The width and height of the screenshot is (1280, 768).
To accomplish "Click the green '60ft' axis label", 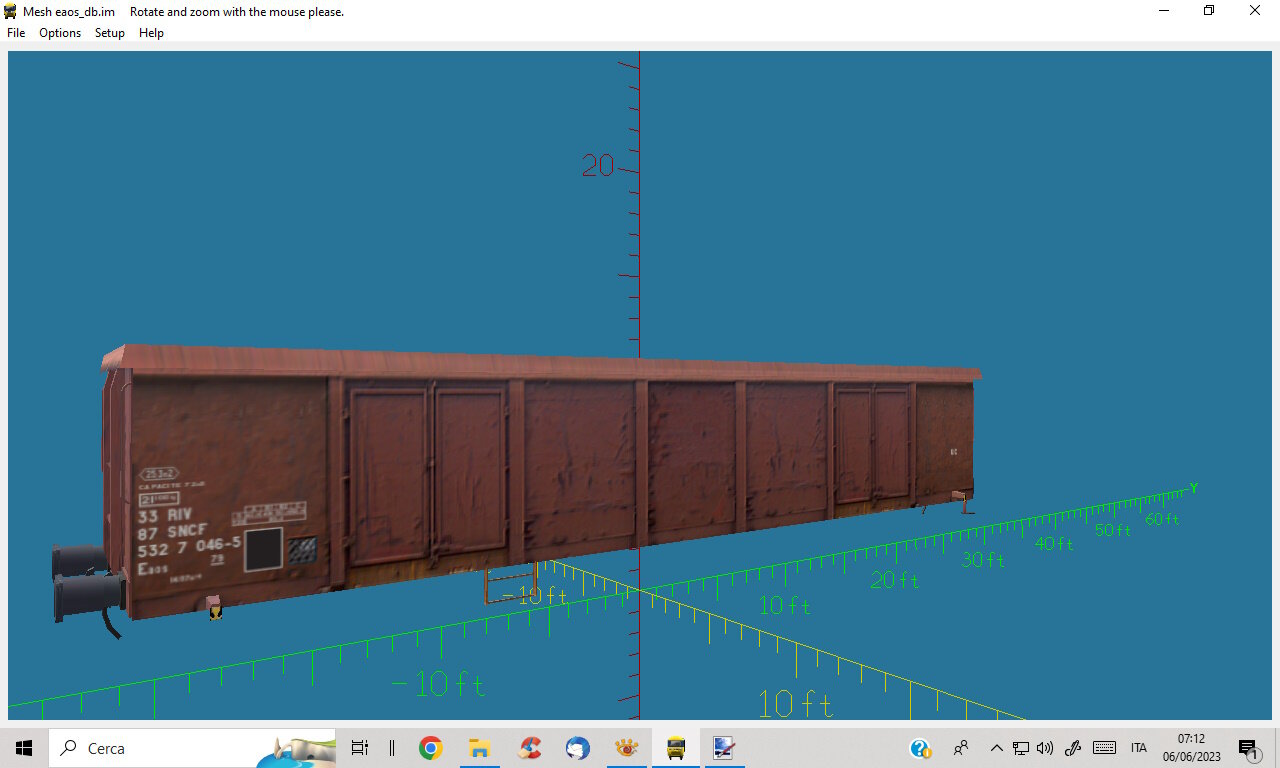I will point(1162,519).
